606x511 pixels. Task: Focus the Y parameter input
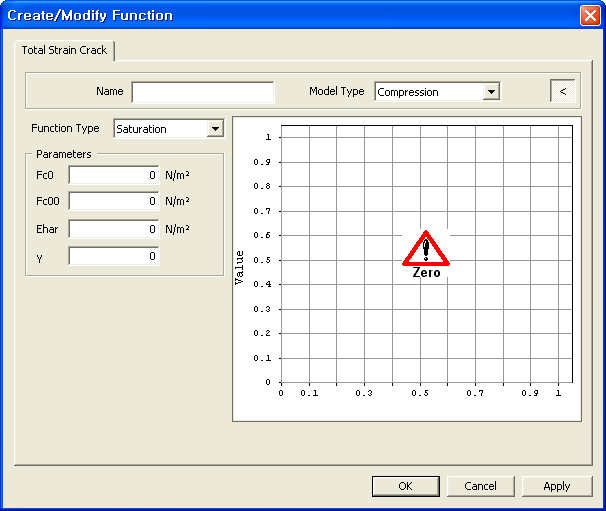click(114, 256)
